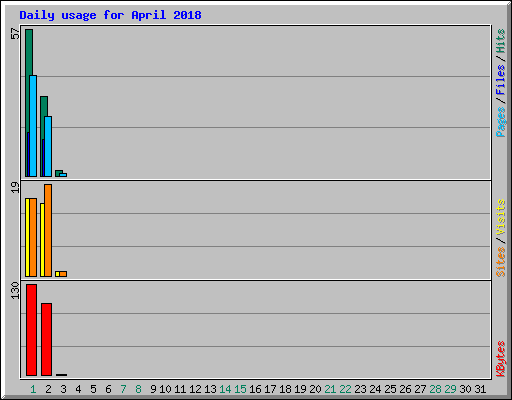The height and width of the screenshot is (400, 512).
Task: Click the day '18' axis label
Action: coord(285,389)
